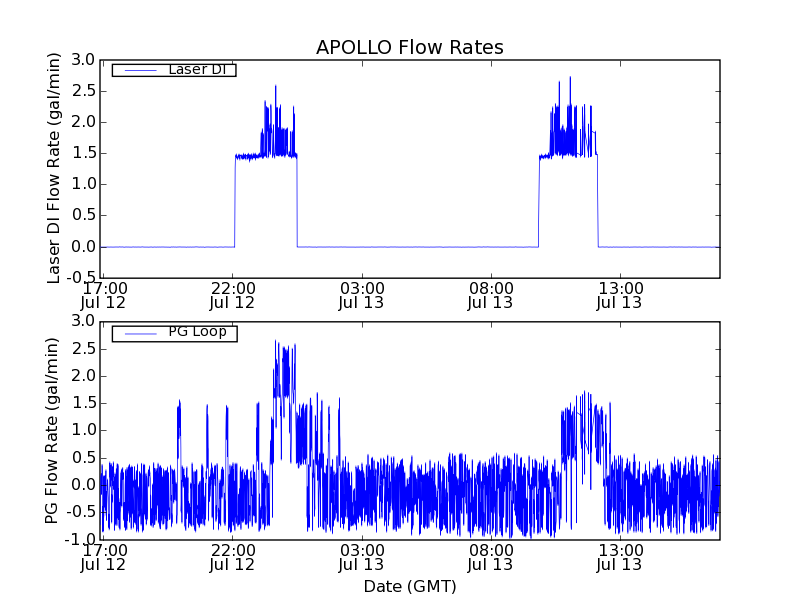Click the 3.0 tick on Laser DI axis
The image size is (800, 600).
pos(83,60)
